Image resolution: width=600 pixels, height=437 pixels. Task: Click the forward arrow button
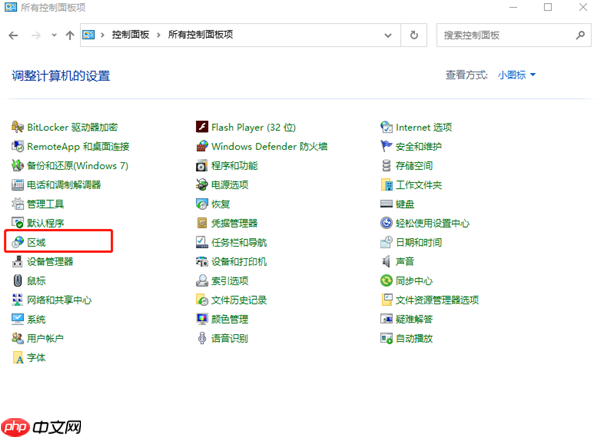click(36, 36)
